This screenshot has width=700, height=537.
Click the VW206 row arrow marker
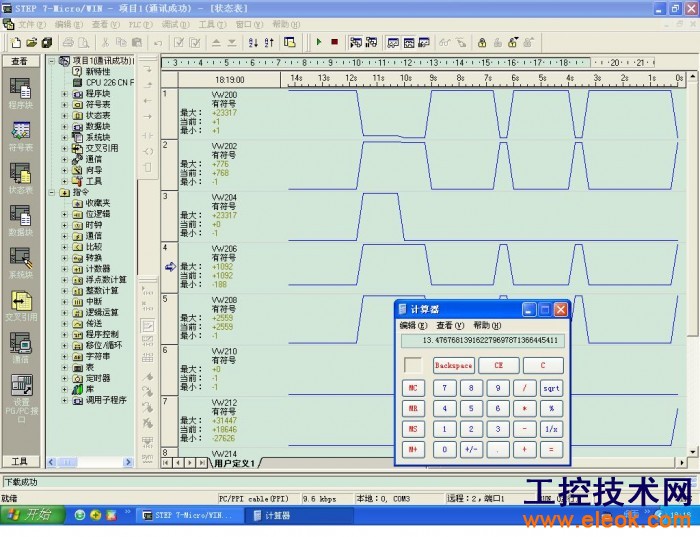[170, 267]
